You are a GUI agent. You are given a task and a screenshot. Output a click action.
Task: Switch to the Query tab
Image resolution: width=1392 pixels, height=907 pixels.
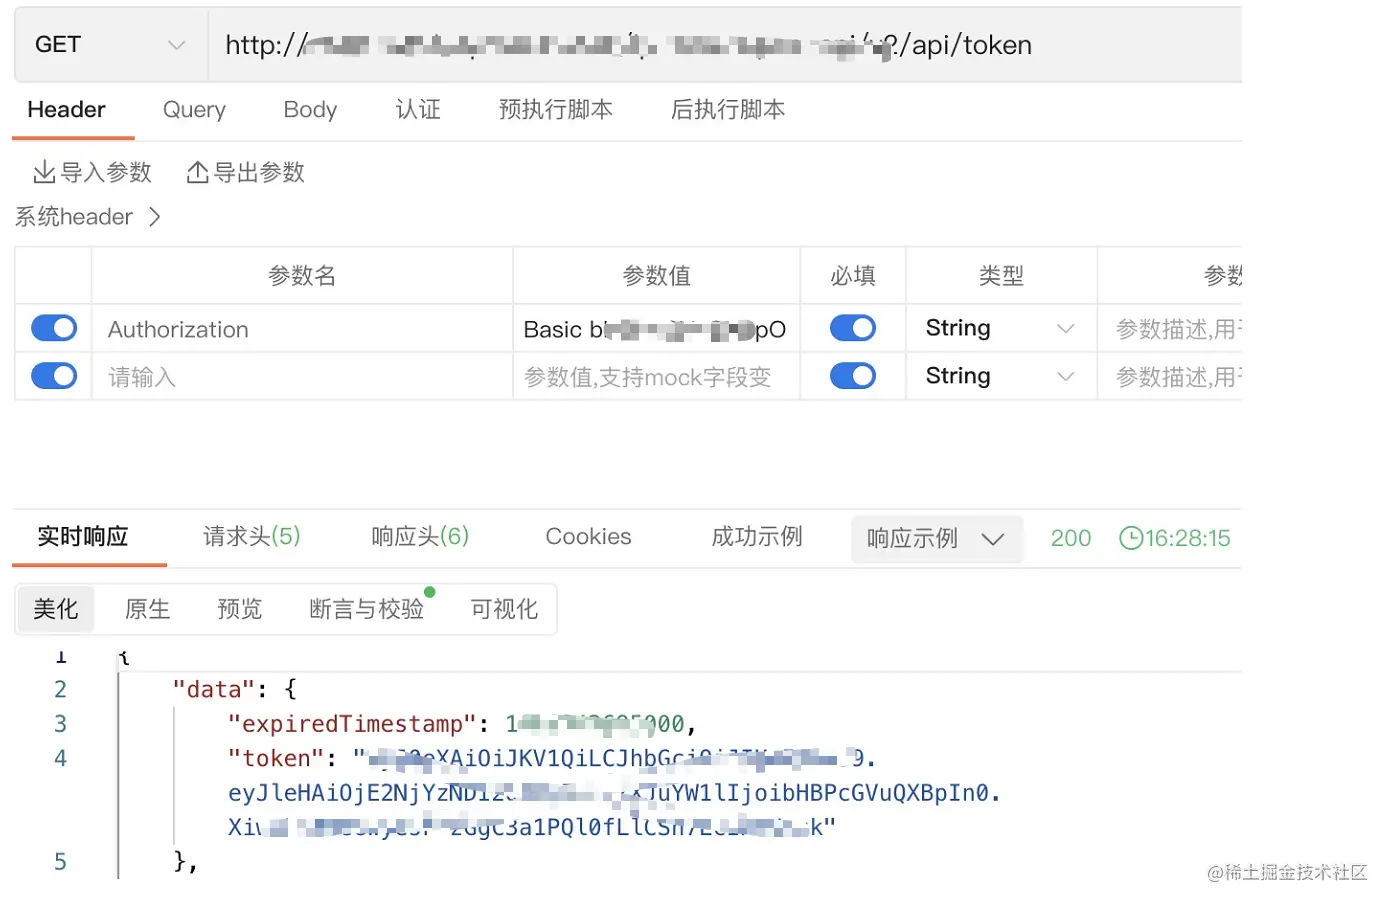pyautogui.click(x=194, y=110)
